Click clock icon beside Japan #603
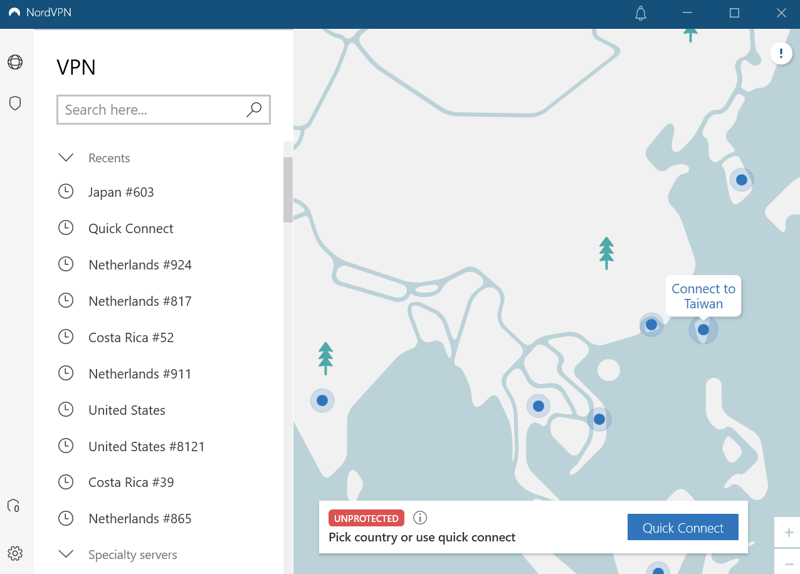Viewport: 800px width, 574px height. (66, 192)
